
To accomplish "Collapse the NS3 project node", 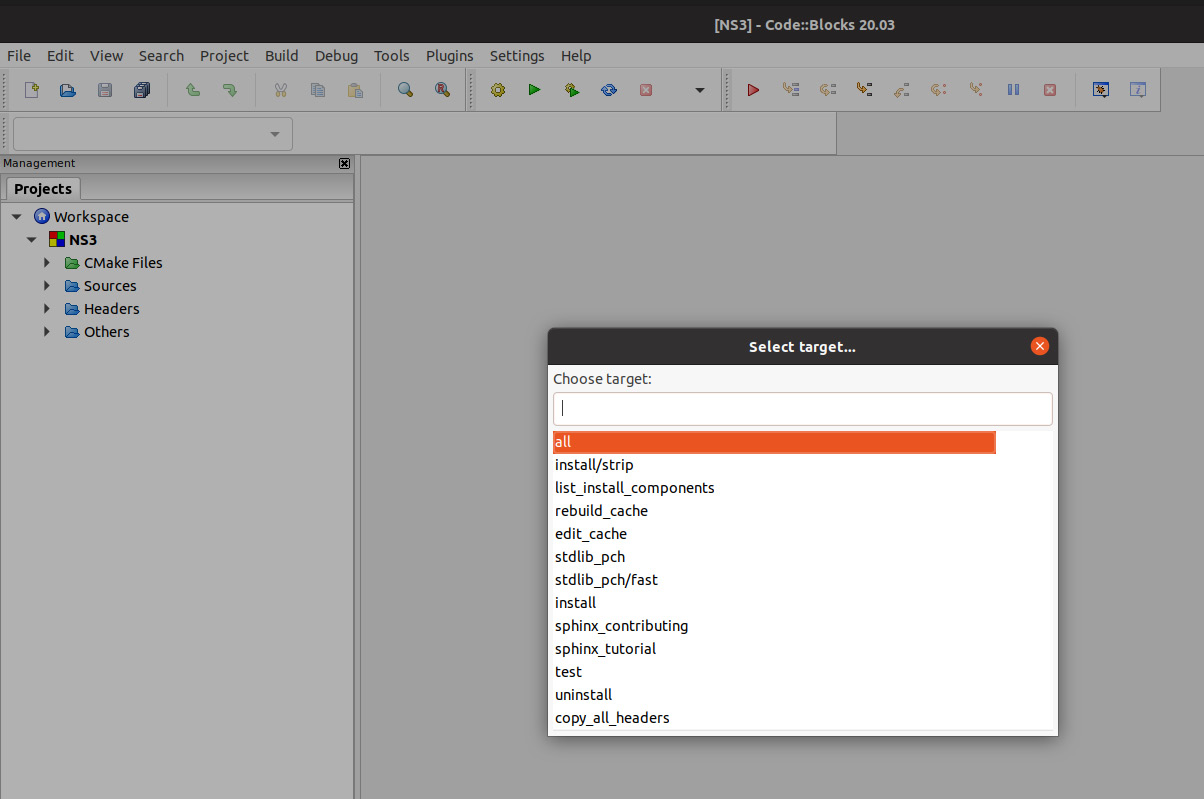I will tap(32, 240).
